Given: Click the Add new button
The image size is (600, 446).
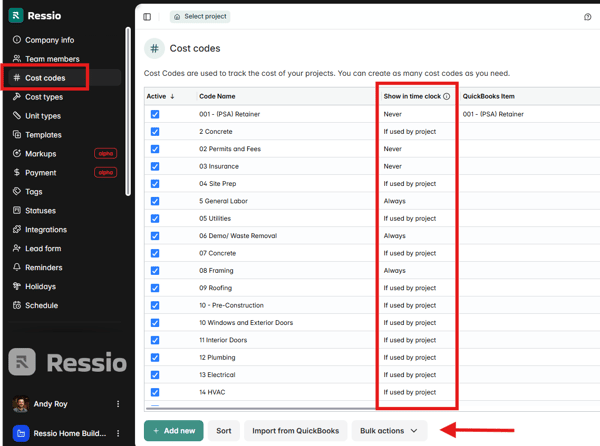Looking at the screenshot, I should pyautogui.click(x=173, y=431).
